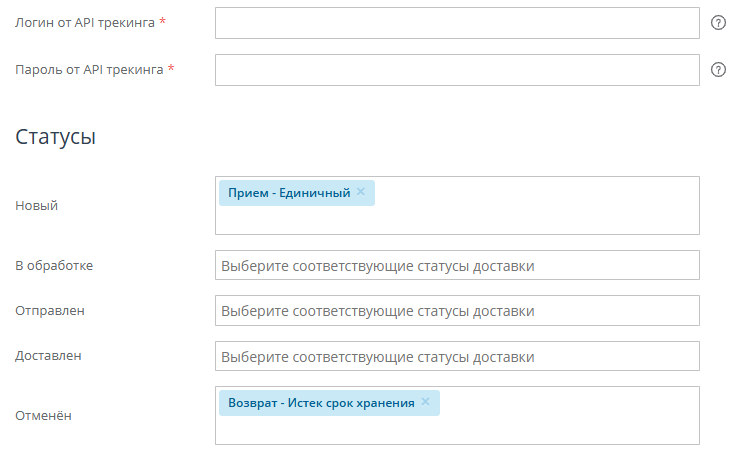Select the 'Возврат - Истек срок хранения' tag text
Image resolution: width=741 pixels, height=454 pixels.
click(320, 403)
